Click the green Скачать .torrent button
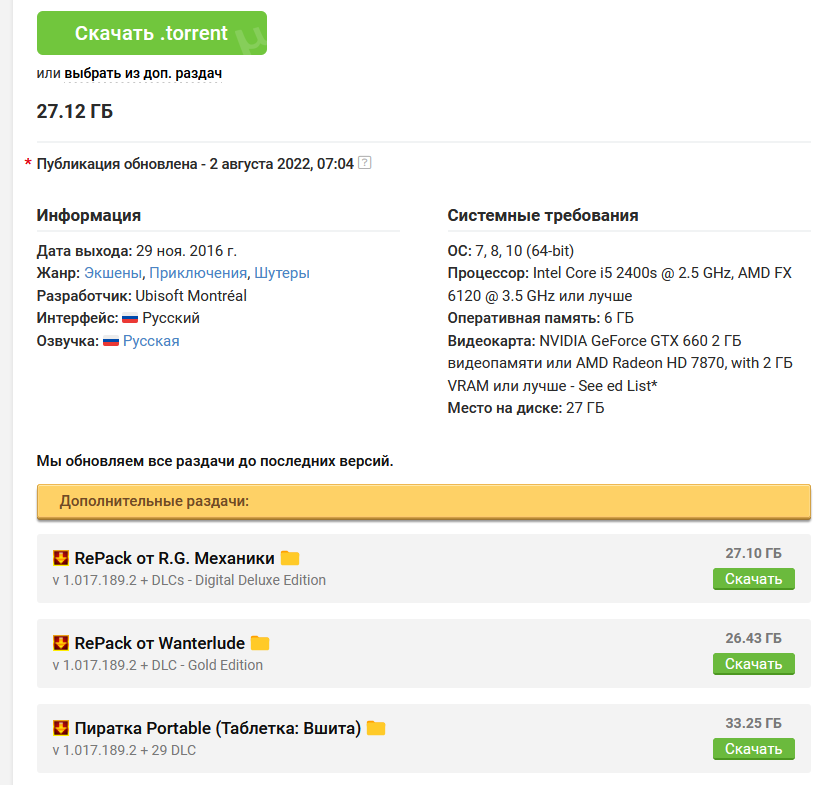825x785 pixels. point(152,33)
